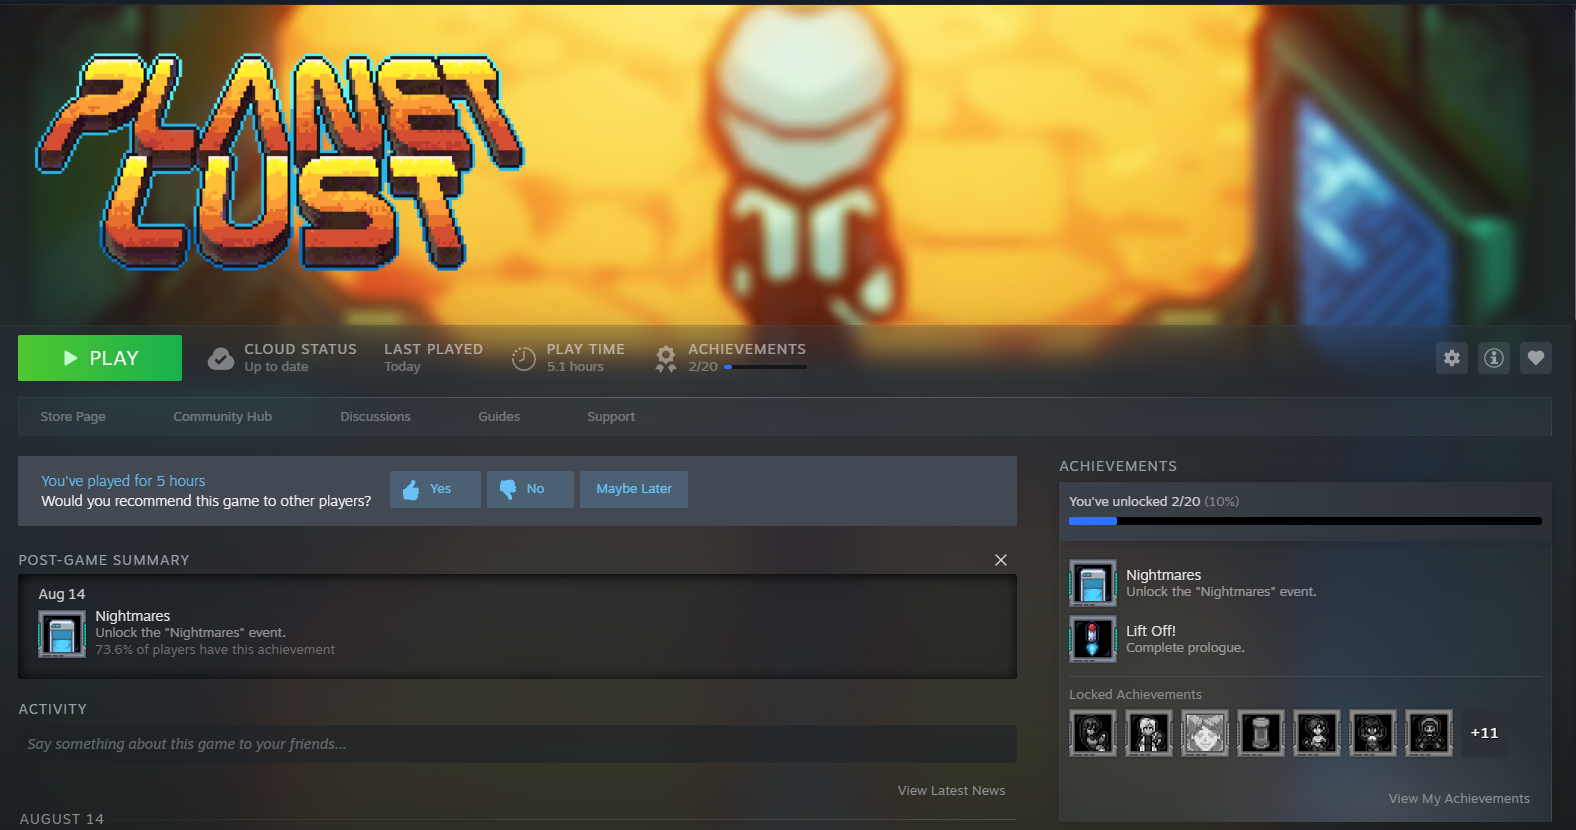The image size is (1576, 830).
Task: Click the 'Aug 14' date in summary
Action: click(62, 594)
